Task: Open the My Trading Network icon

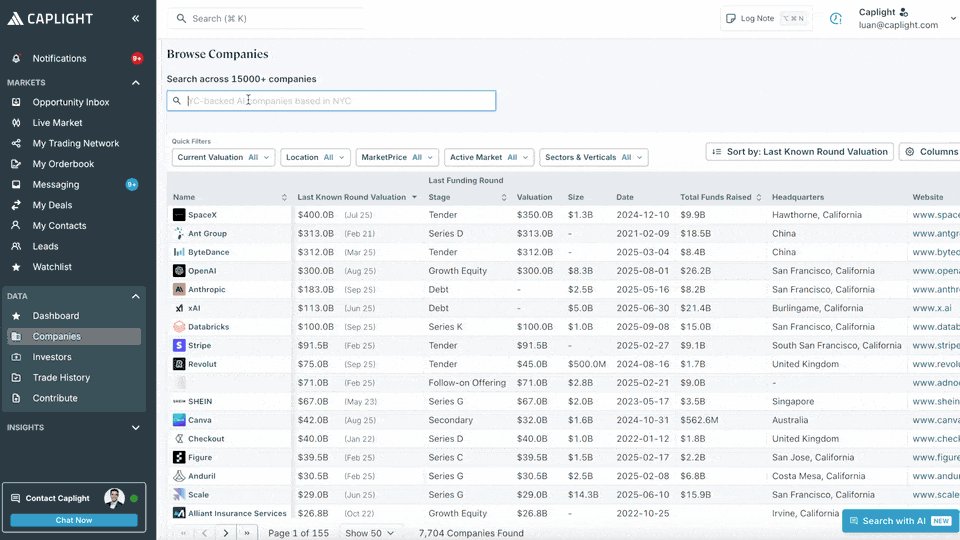Action: pos(17,143)
